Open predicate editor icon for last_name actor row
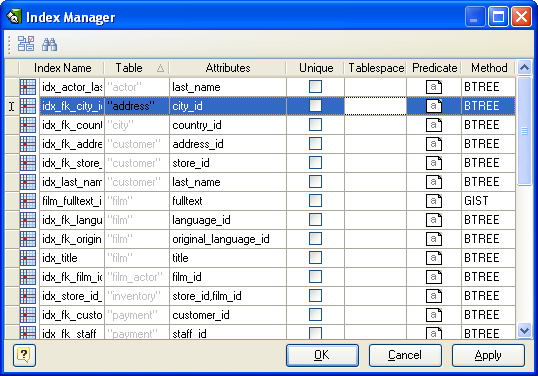This screenshot has height=376, width=538. [434, 87]
